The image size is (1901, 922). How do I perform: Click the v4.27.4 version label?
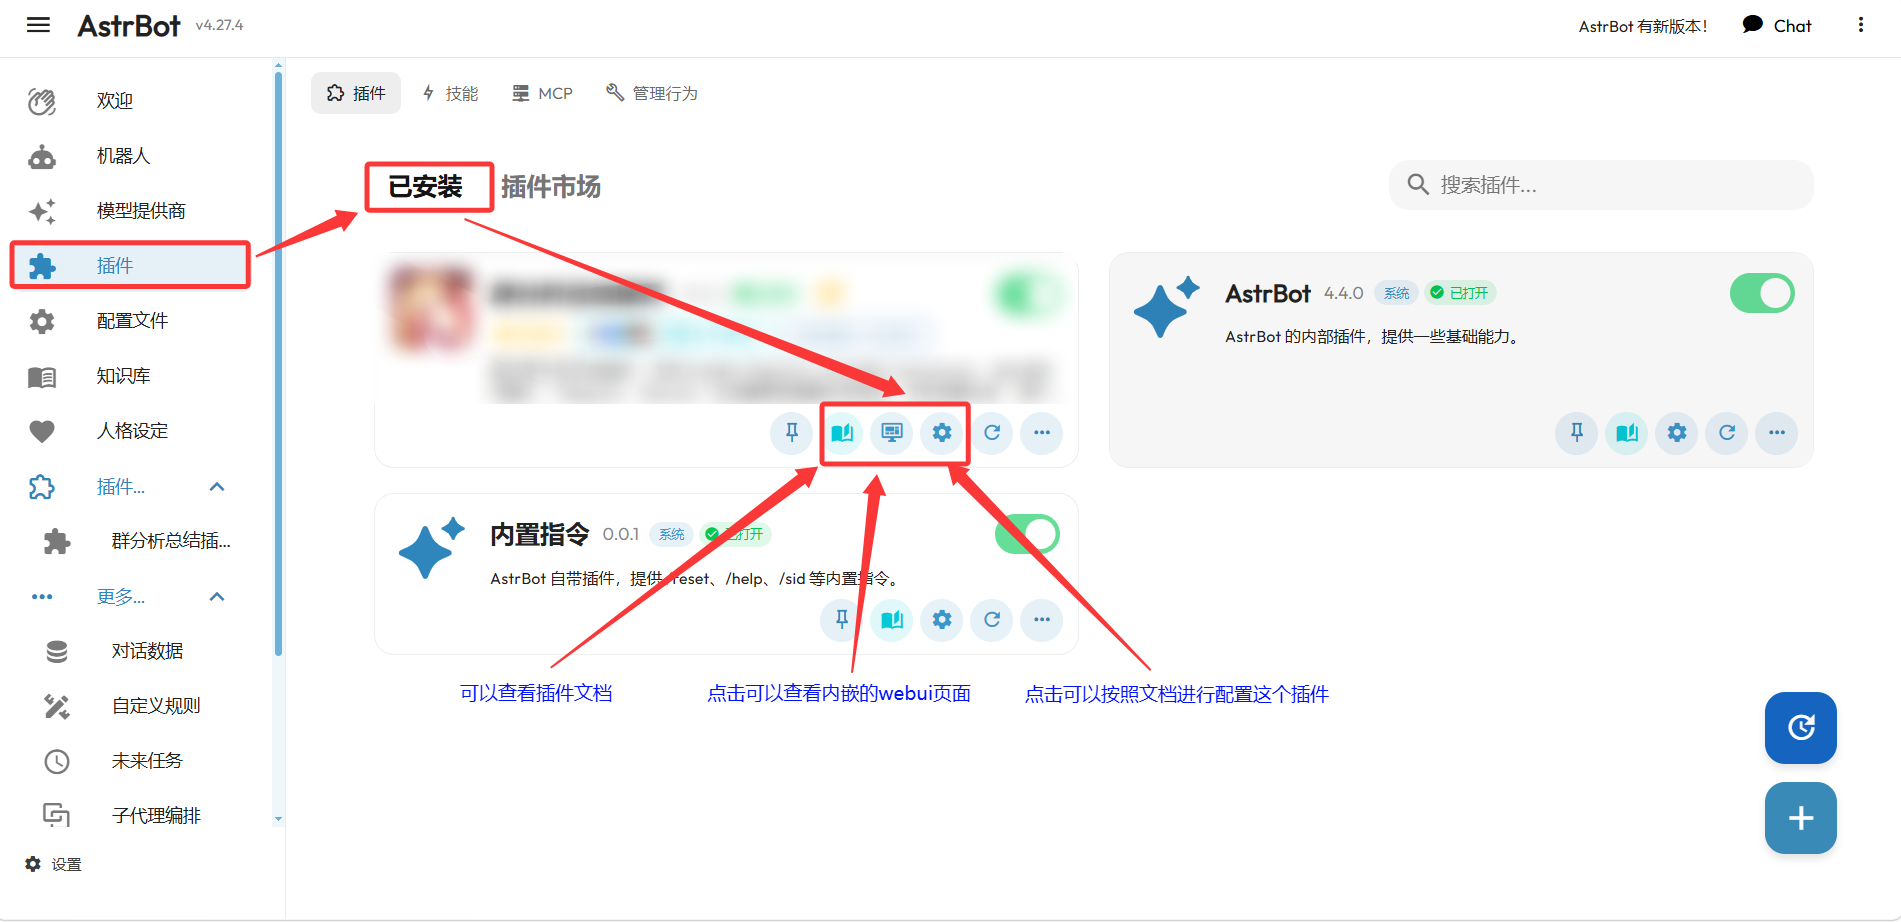(x=219, y=25)
